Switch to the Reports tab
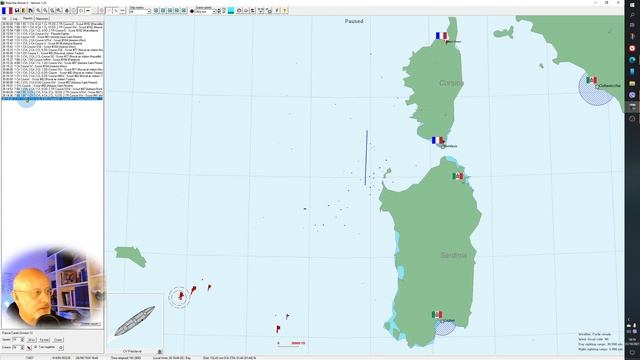The width and height of the screenshot is (640, 360). pos(28,18)
